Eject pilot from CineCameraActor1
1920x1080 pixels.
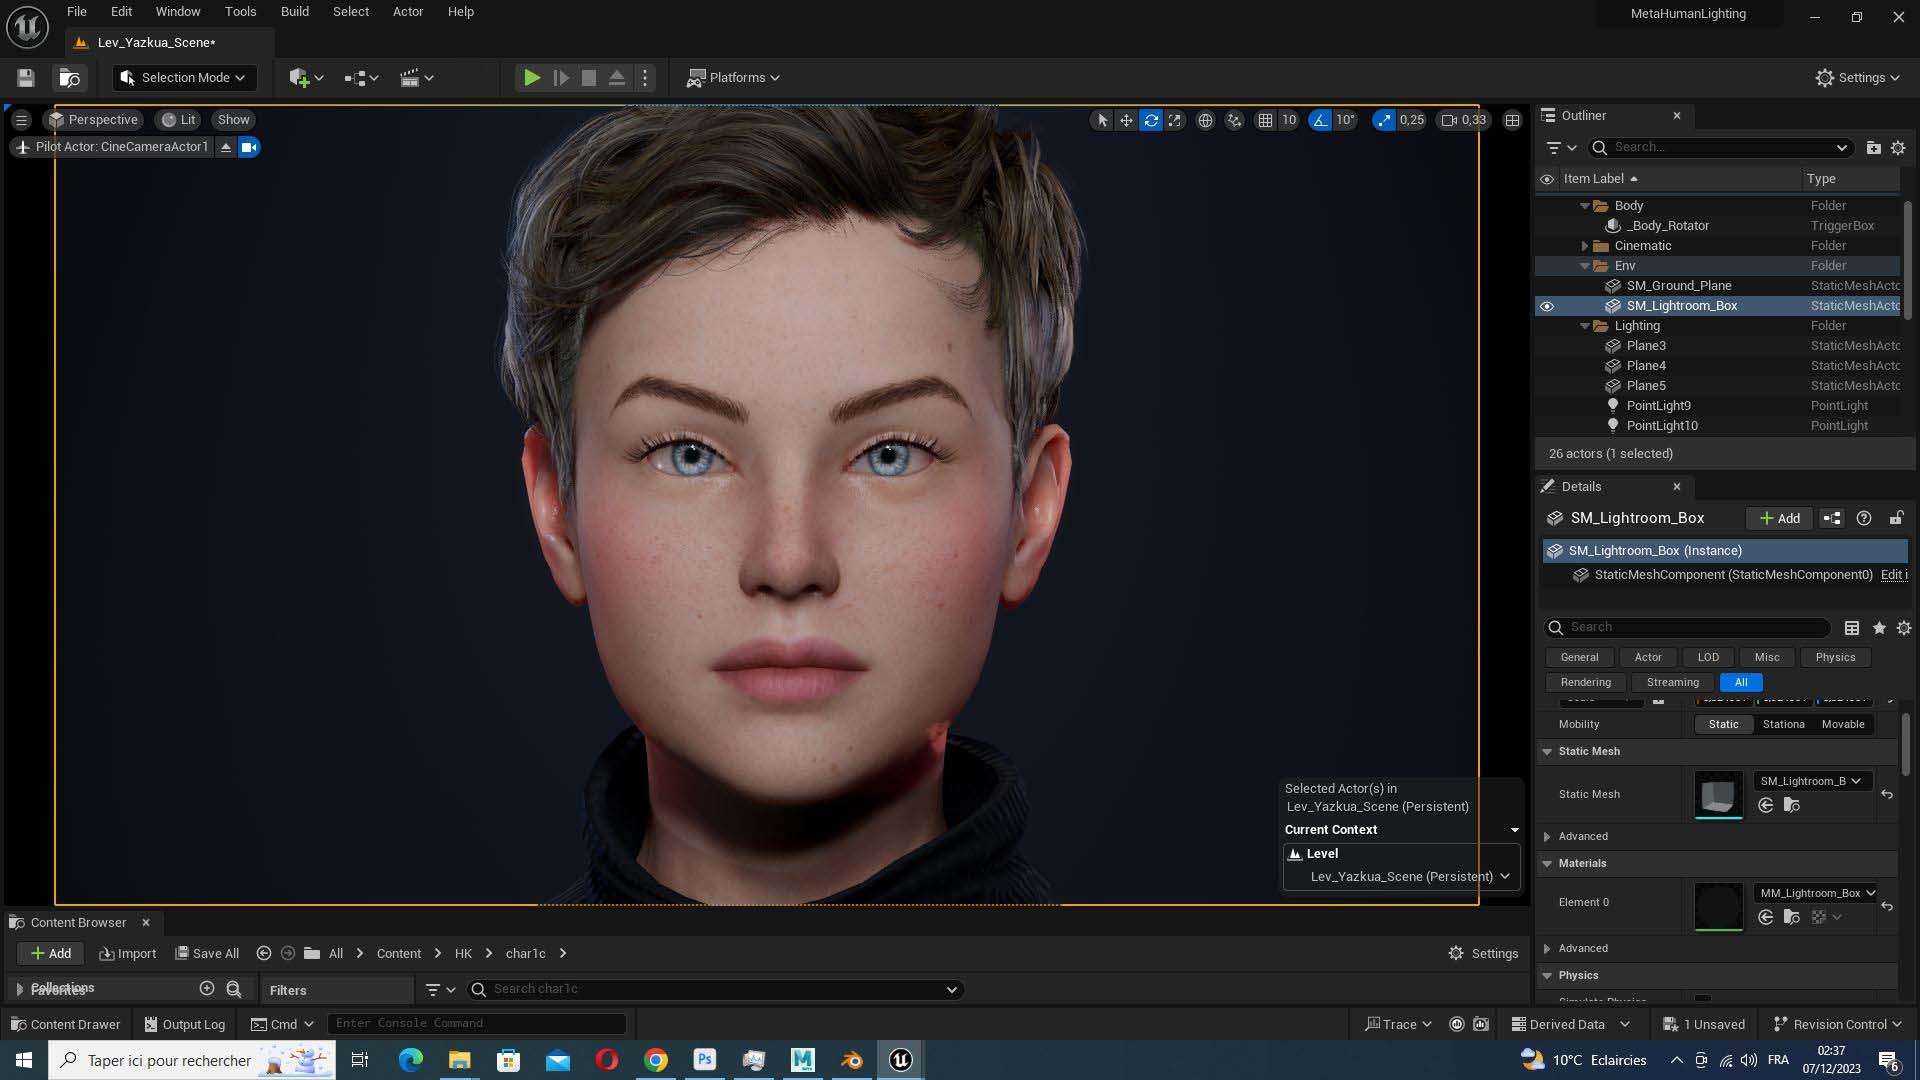(x=226, y=147)
